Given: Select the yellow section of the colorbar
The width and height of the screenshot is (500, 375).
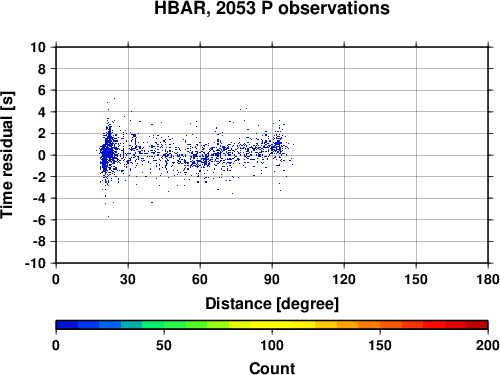Looking at the screenshot, I should point(272,324).
